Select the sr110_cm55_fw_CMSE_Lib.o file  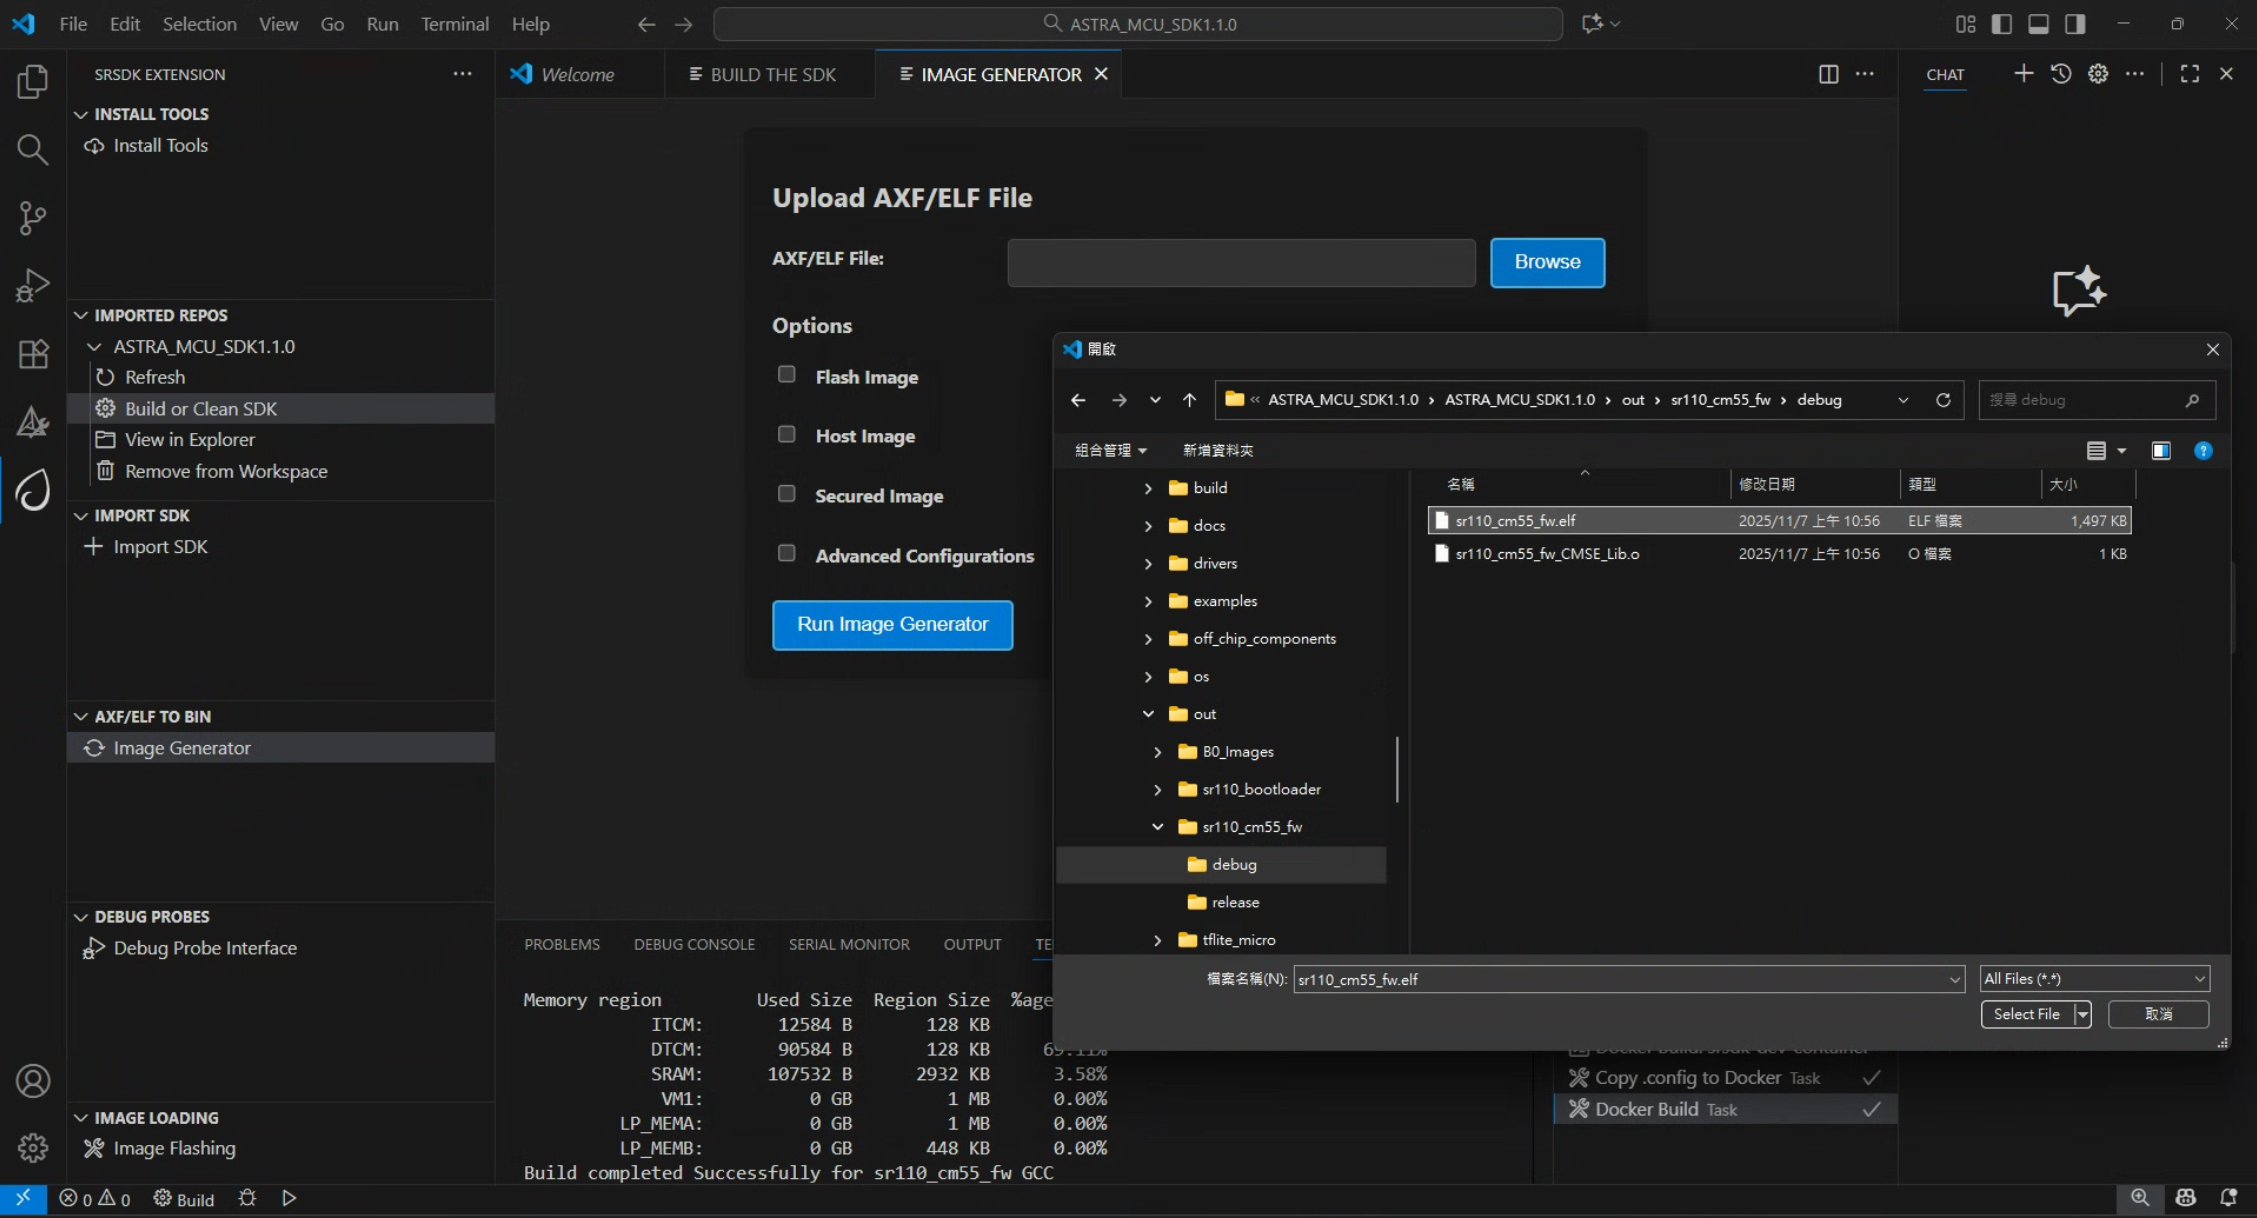click(1546, 554)
